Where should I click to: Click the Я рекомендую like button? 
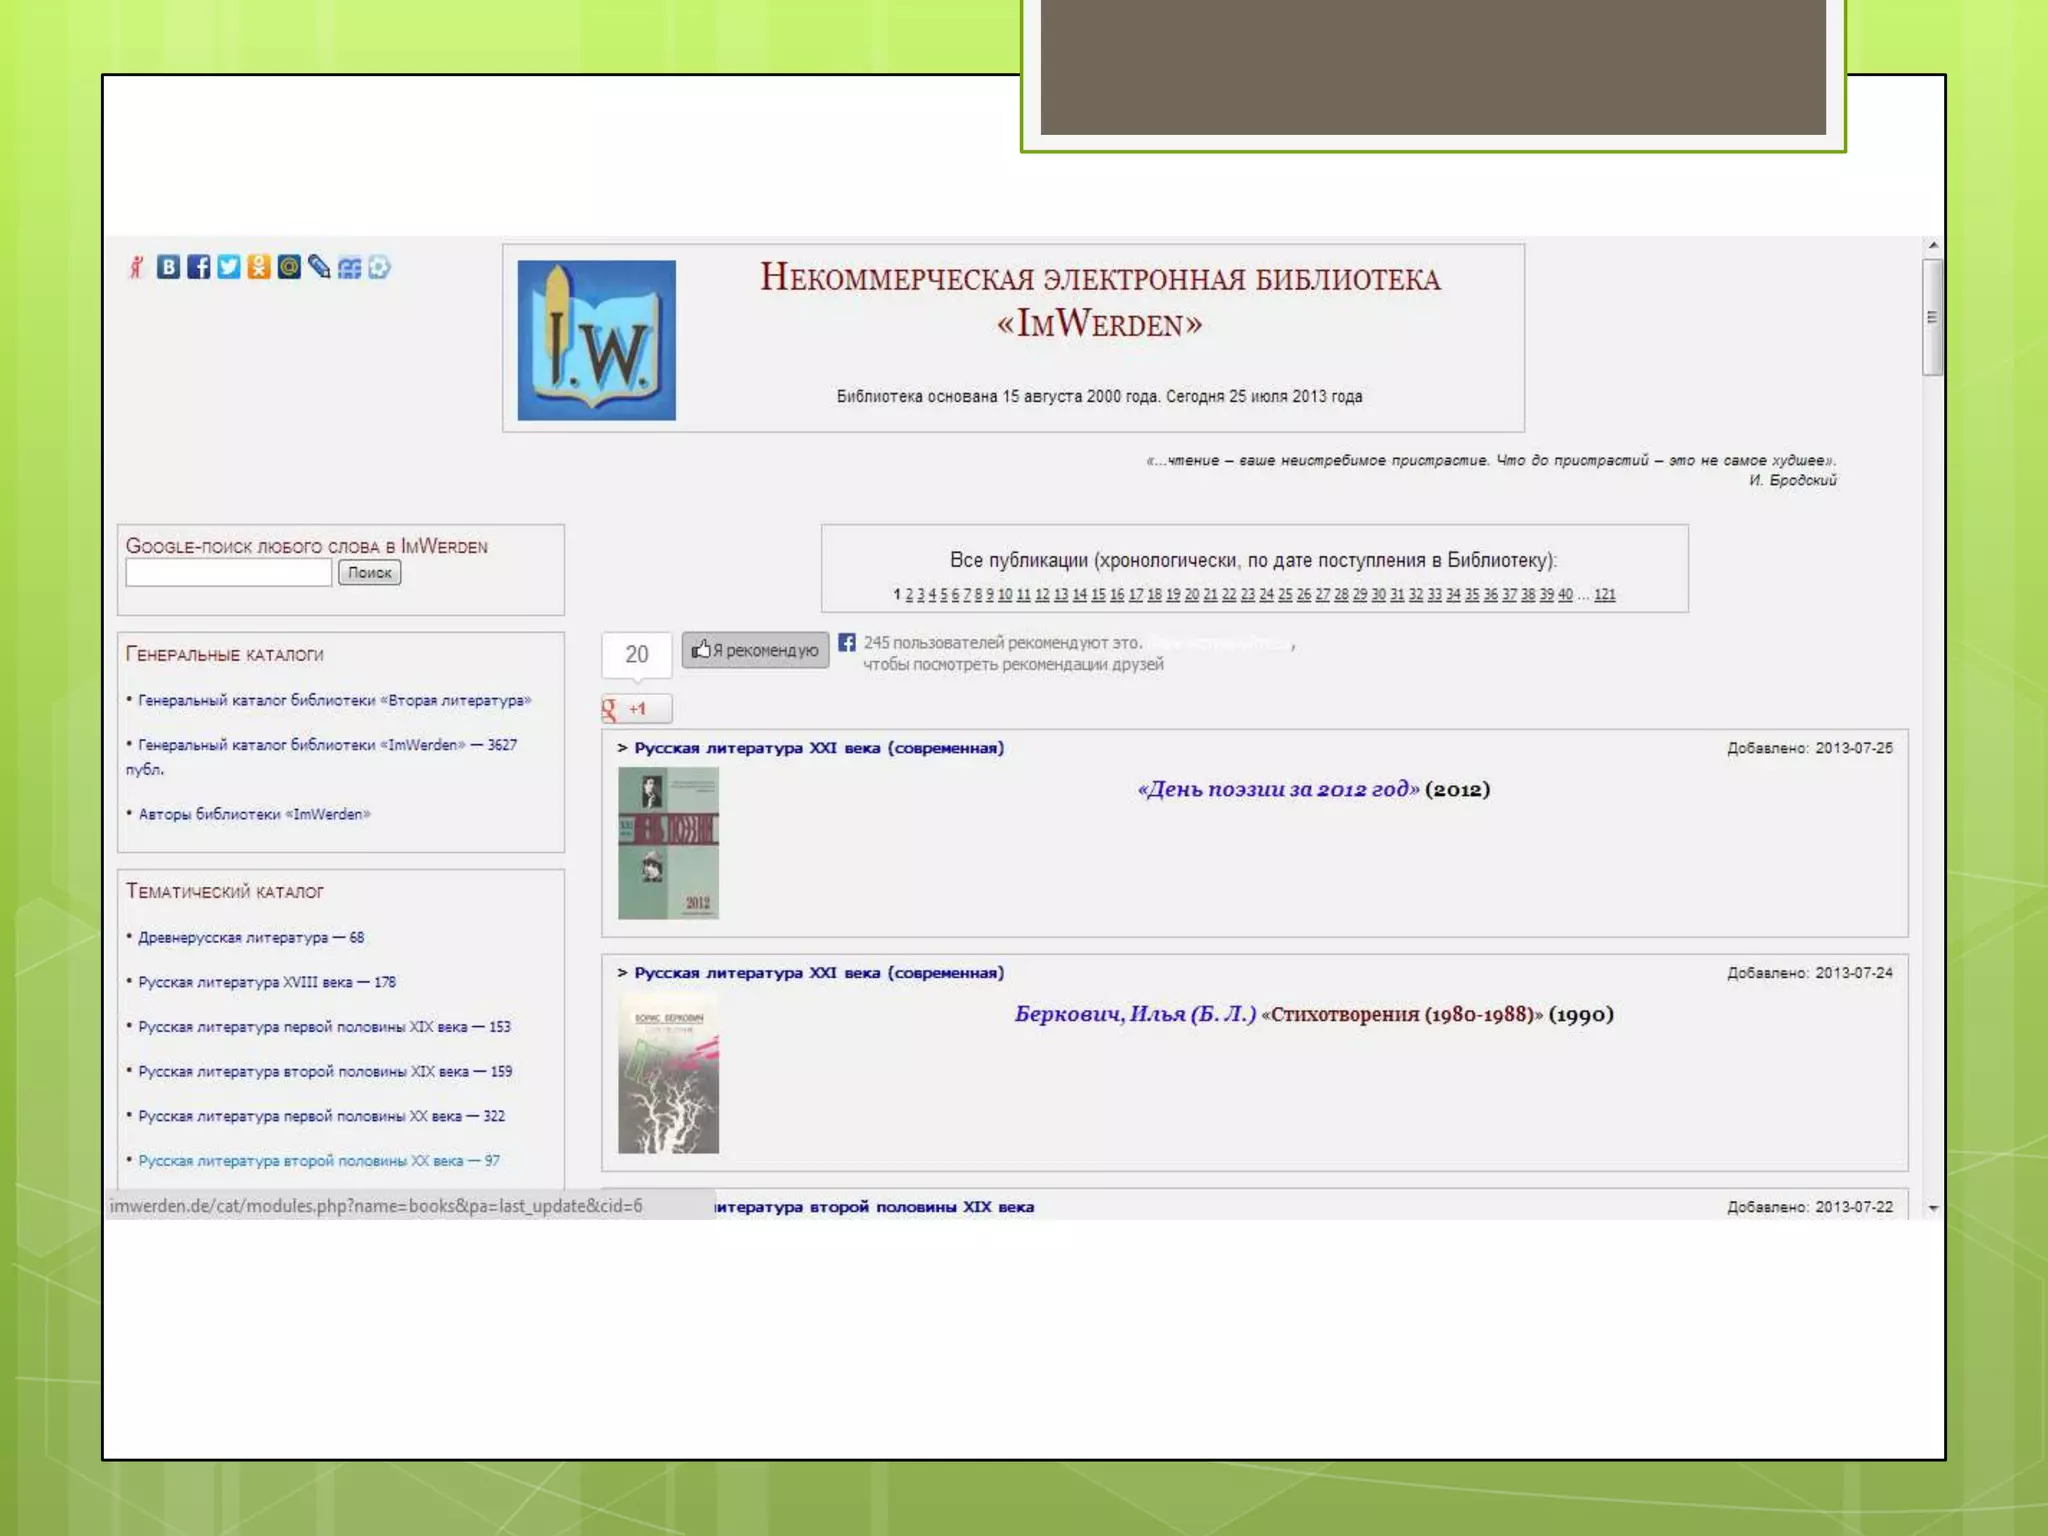755,650
